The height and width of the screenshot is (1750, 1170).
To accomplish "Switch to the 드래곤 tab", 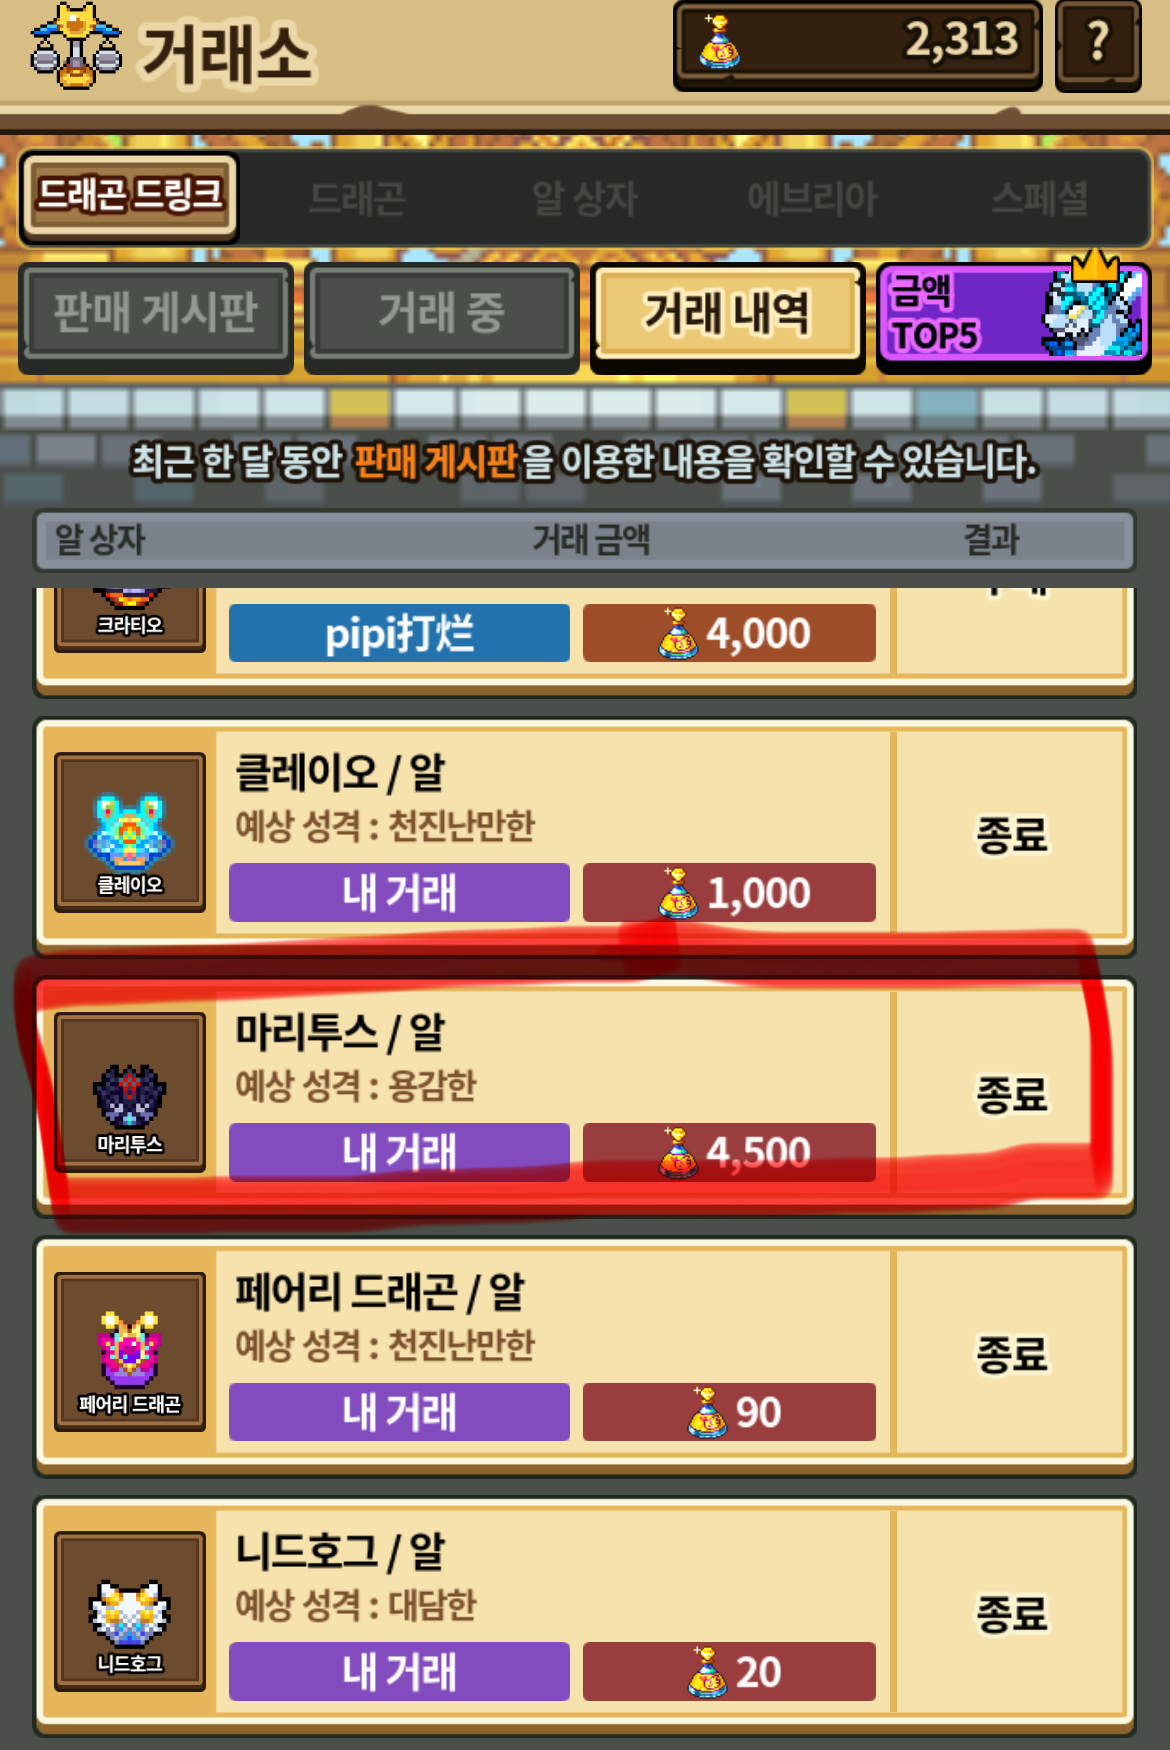I will coord(357,198).
